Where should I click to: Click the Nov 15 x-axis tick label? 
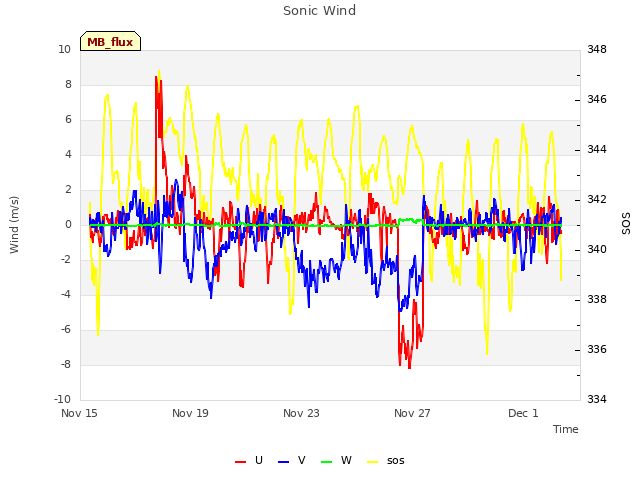pyautogui.click(x=79, y=413)
